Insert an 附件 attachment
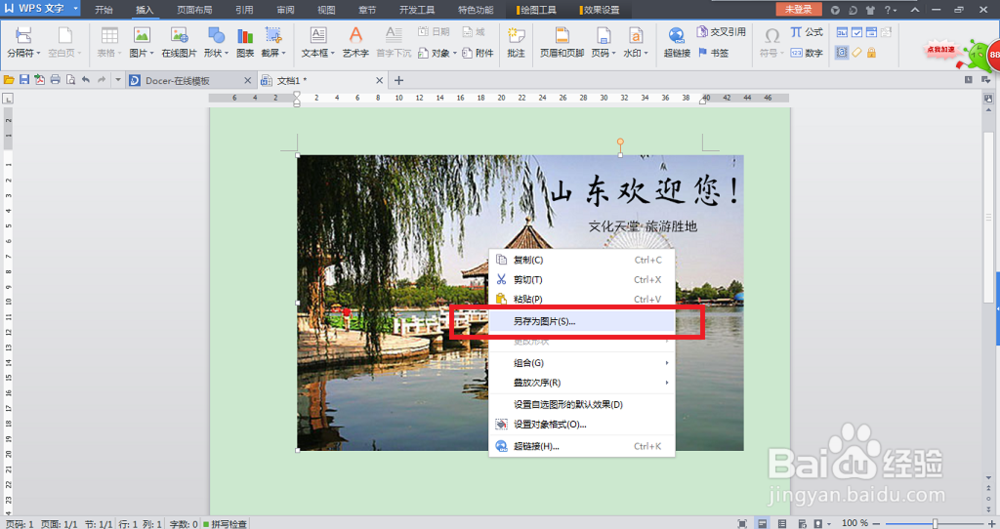 [478, 53]
